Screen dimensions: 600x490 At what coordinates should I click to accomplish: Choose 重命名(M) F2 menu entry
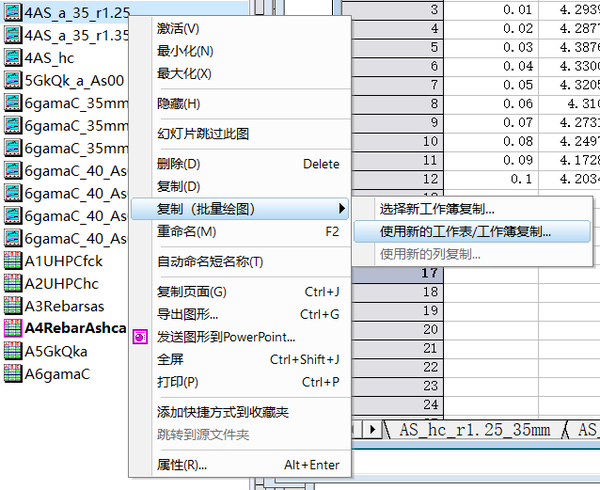coord(240,232)
